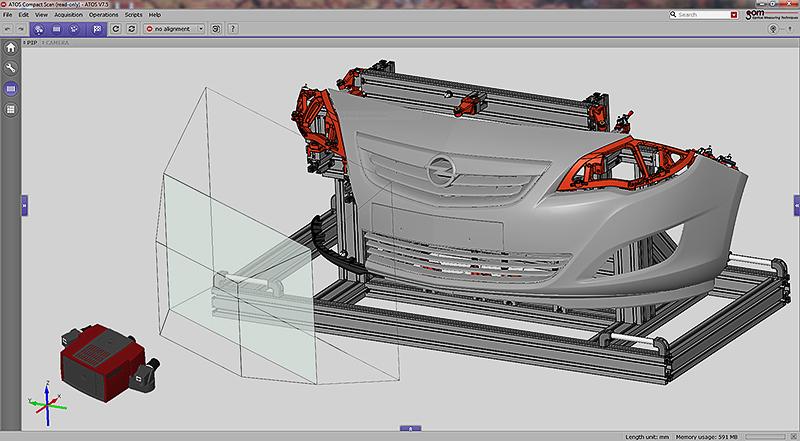Click the Home icon in left sidebar

click(x=10, y=47)
